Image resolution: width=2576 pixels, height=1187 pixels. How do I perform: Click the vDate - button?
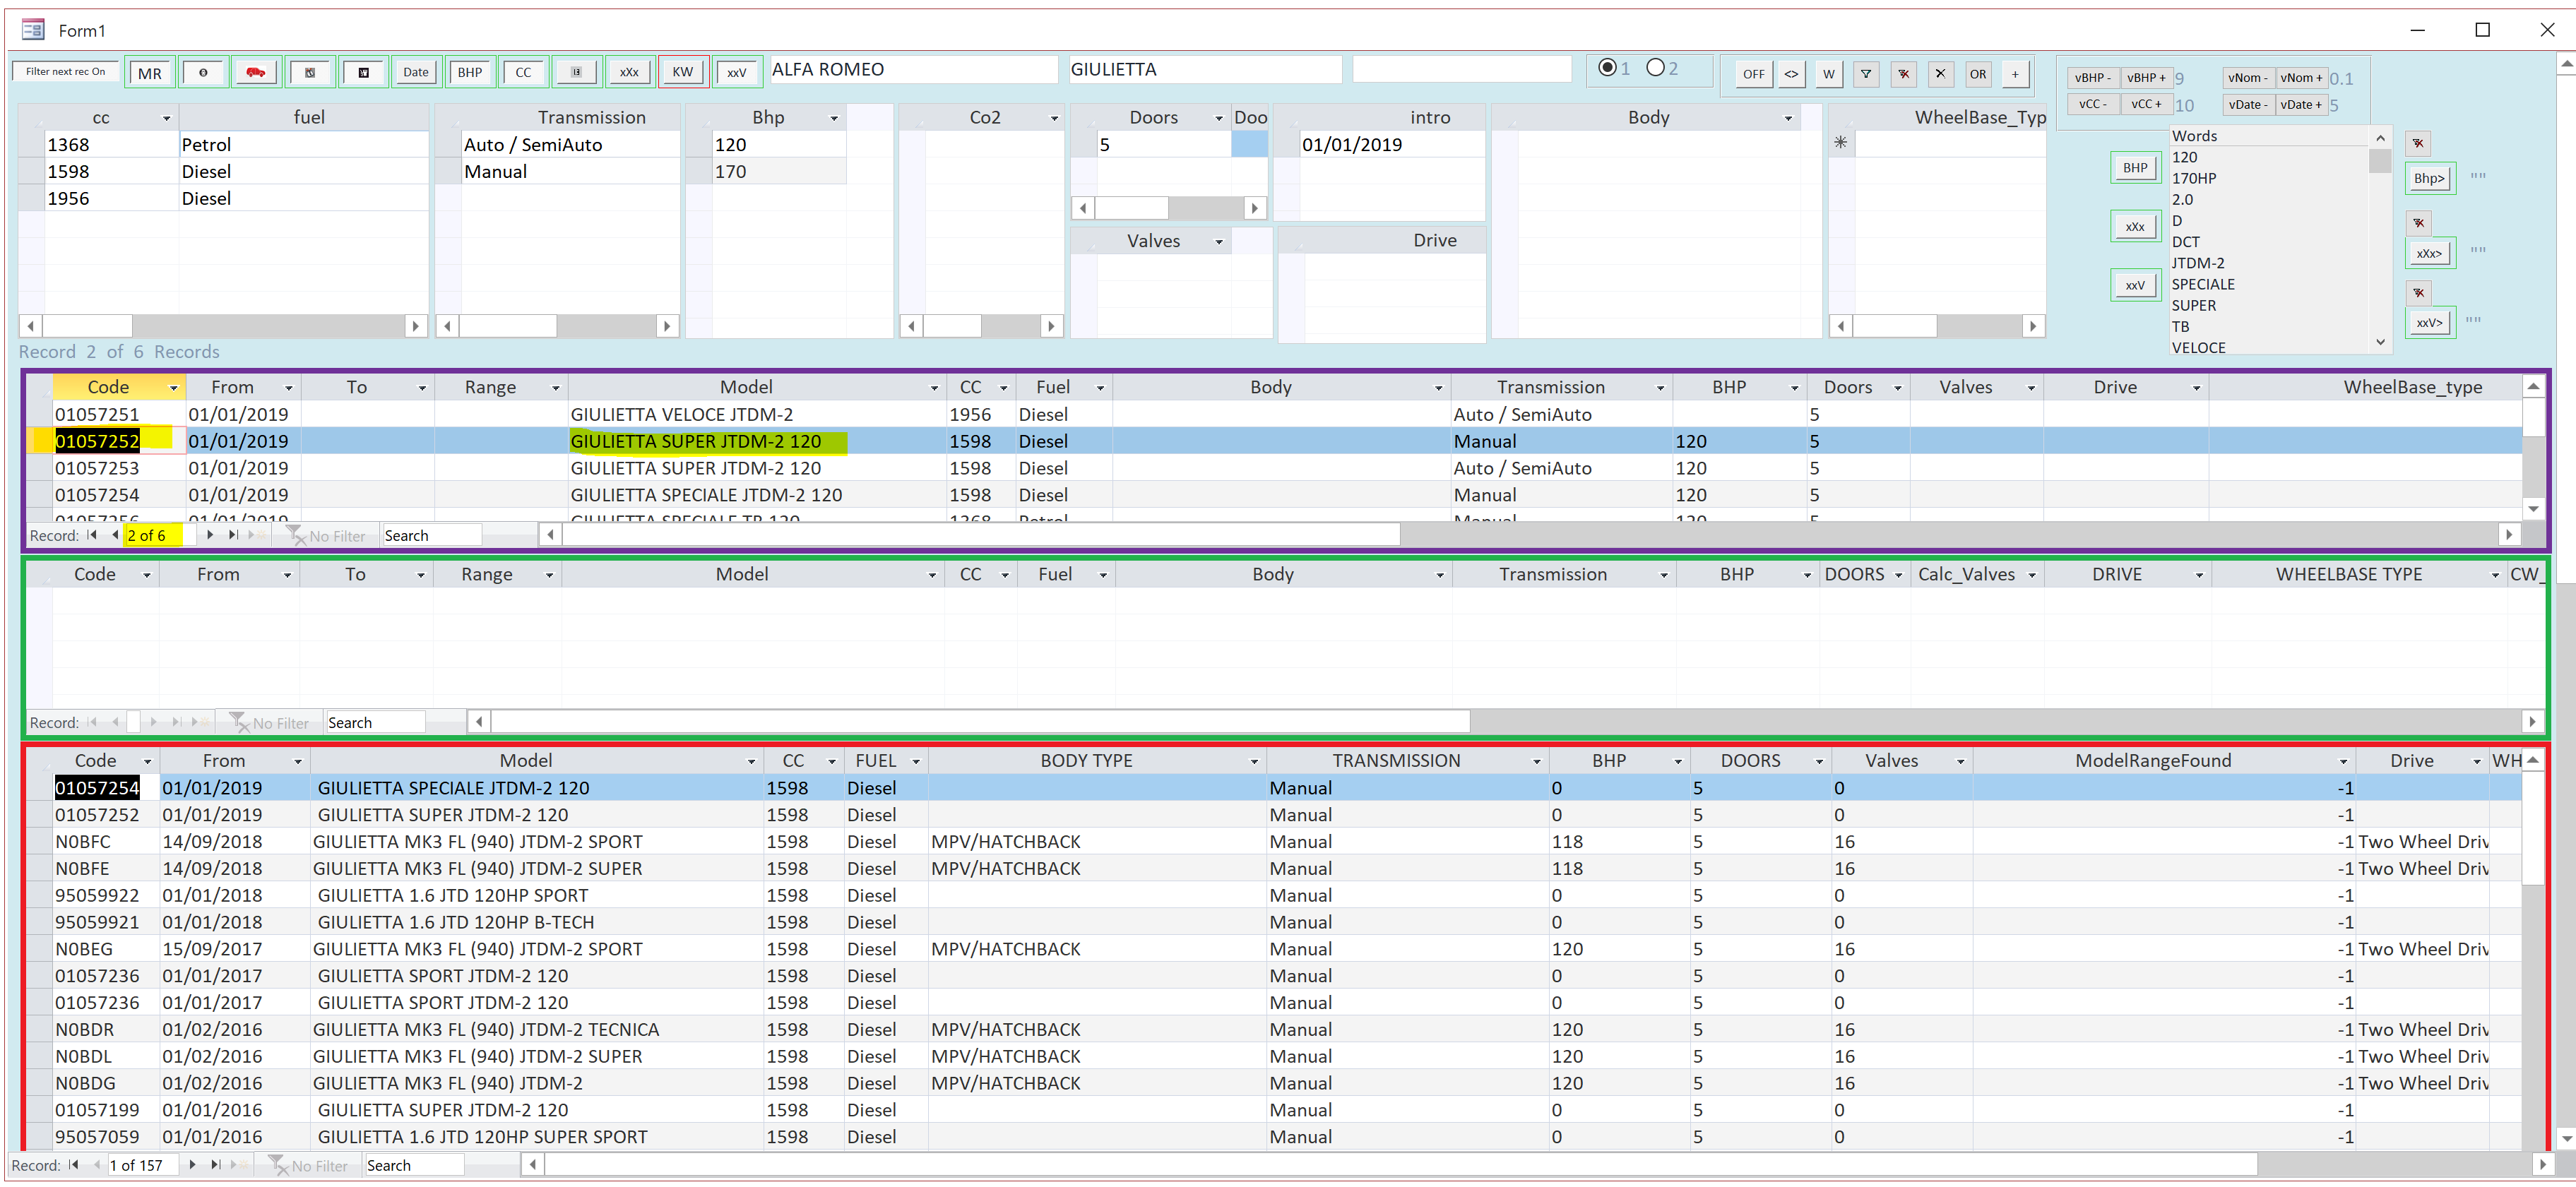pyautogui.click(x=2248, y=105)
